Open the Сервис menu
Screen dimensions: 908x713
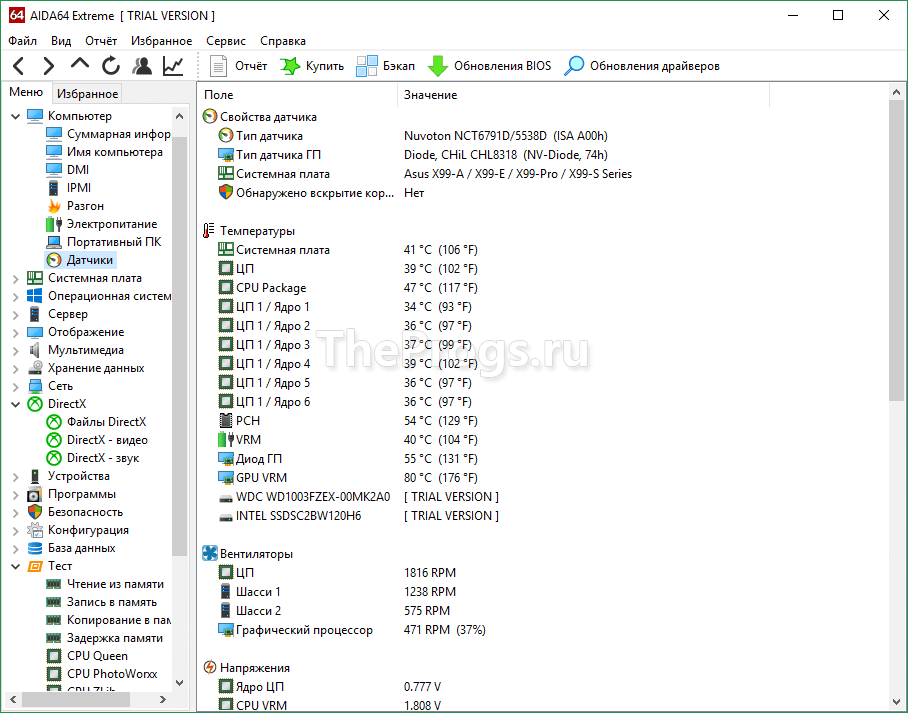tap(226, 41)
